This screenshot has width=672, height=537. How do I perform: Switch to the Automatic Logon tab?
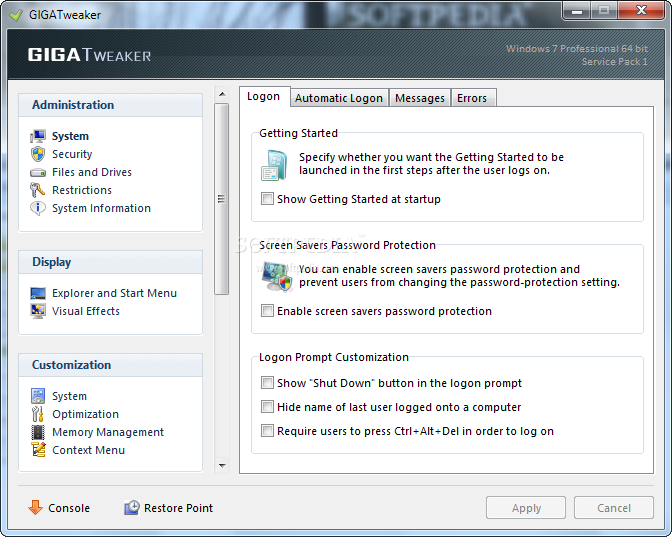[x=338, y=98]
